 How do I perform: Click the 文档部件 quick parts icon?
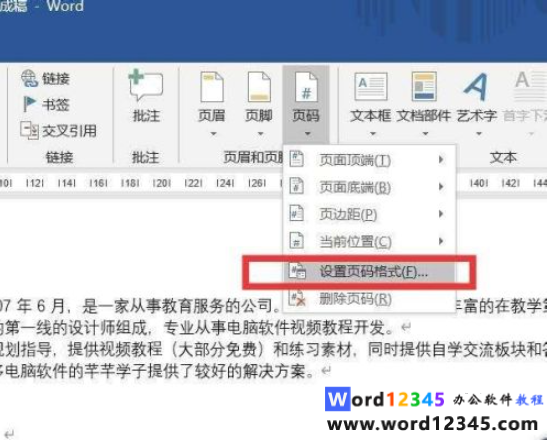click(x=424, y=86)
